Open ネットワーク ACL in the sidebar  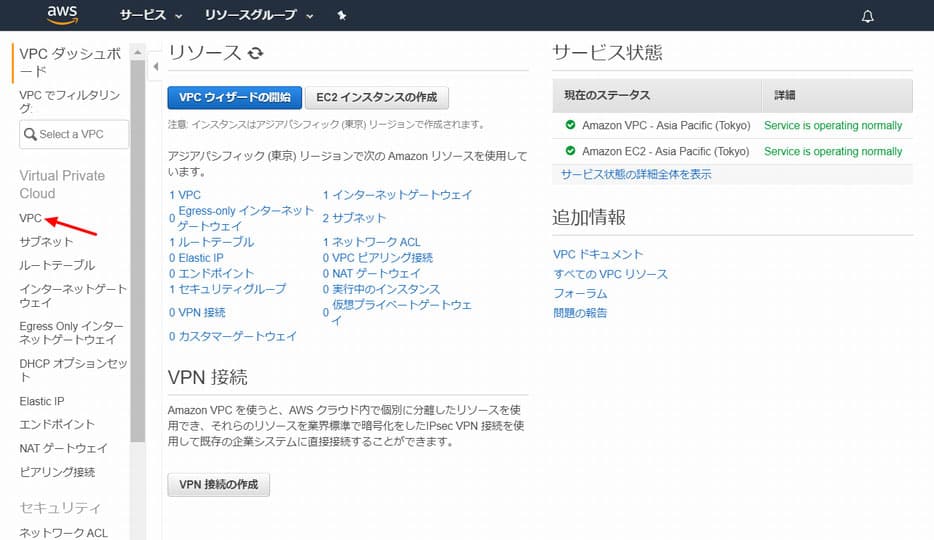pos(63,533)
